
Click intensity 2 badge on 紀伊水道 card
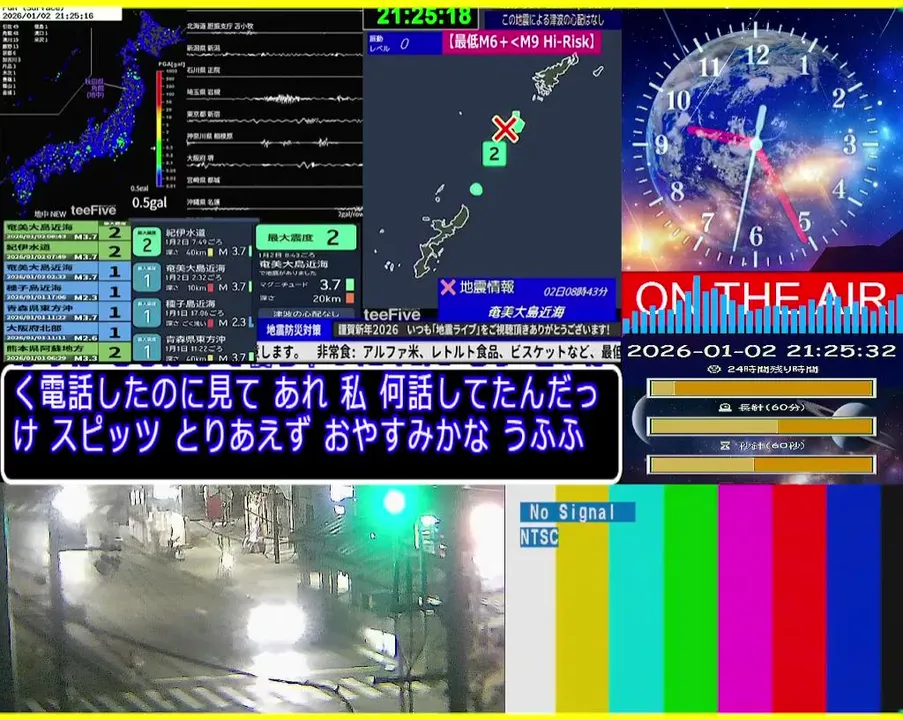(x=147, y=244)
